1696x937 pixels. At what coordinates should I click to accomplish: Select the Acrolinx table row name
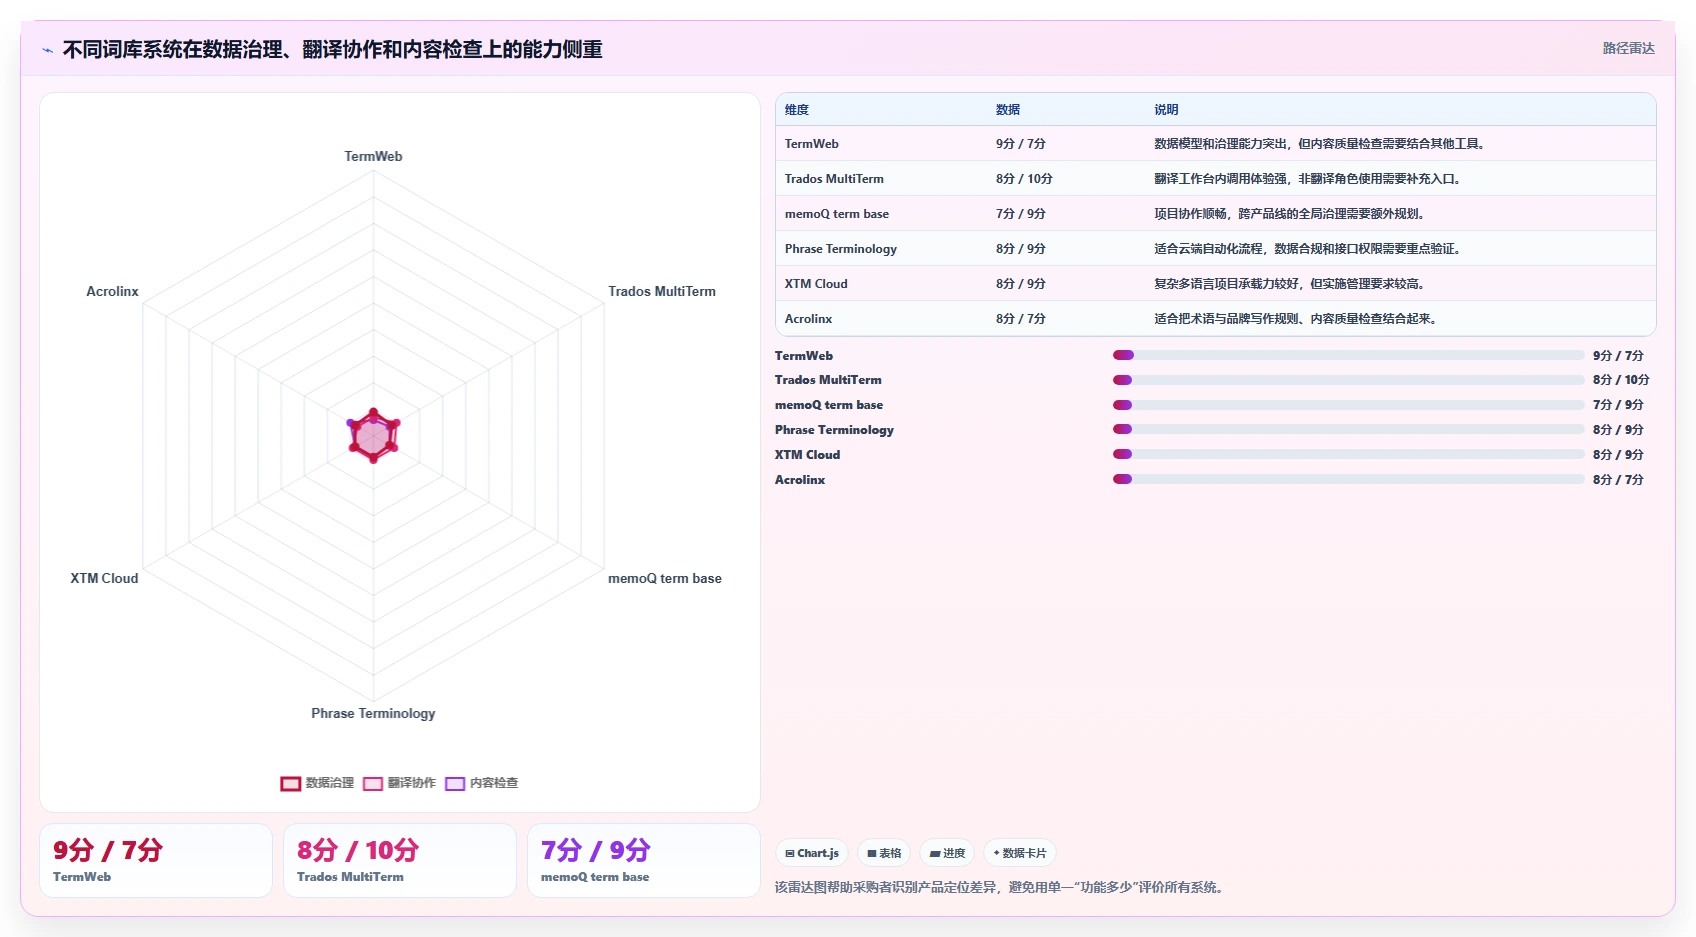pyautogui.click(x=808, y=319)
